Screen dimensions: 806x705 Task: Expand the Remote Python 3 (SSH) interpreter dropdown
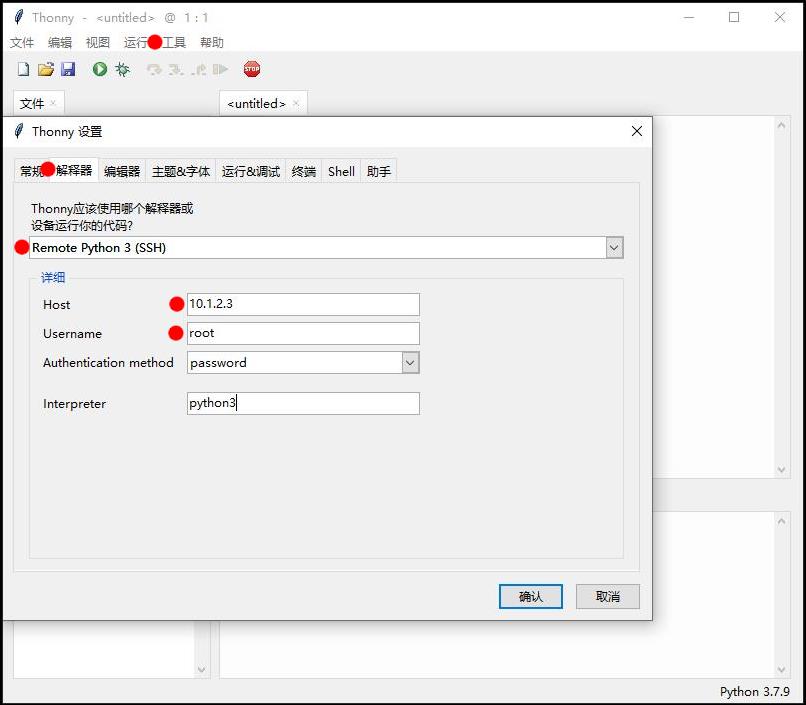(x=614, y=248)
